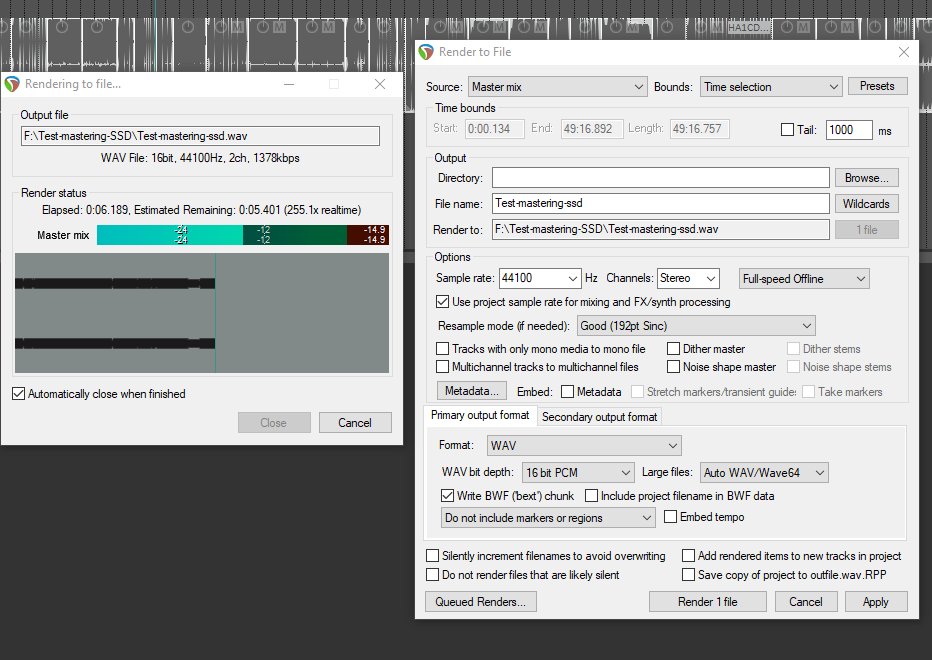The image size is (932, 660).
Task: Click the Master mix render level meter
Action: pos(243,235)
